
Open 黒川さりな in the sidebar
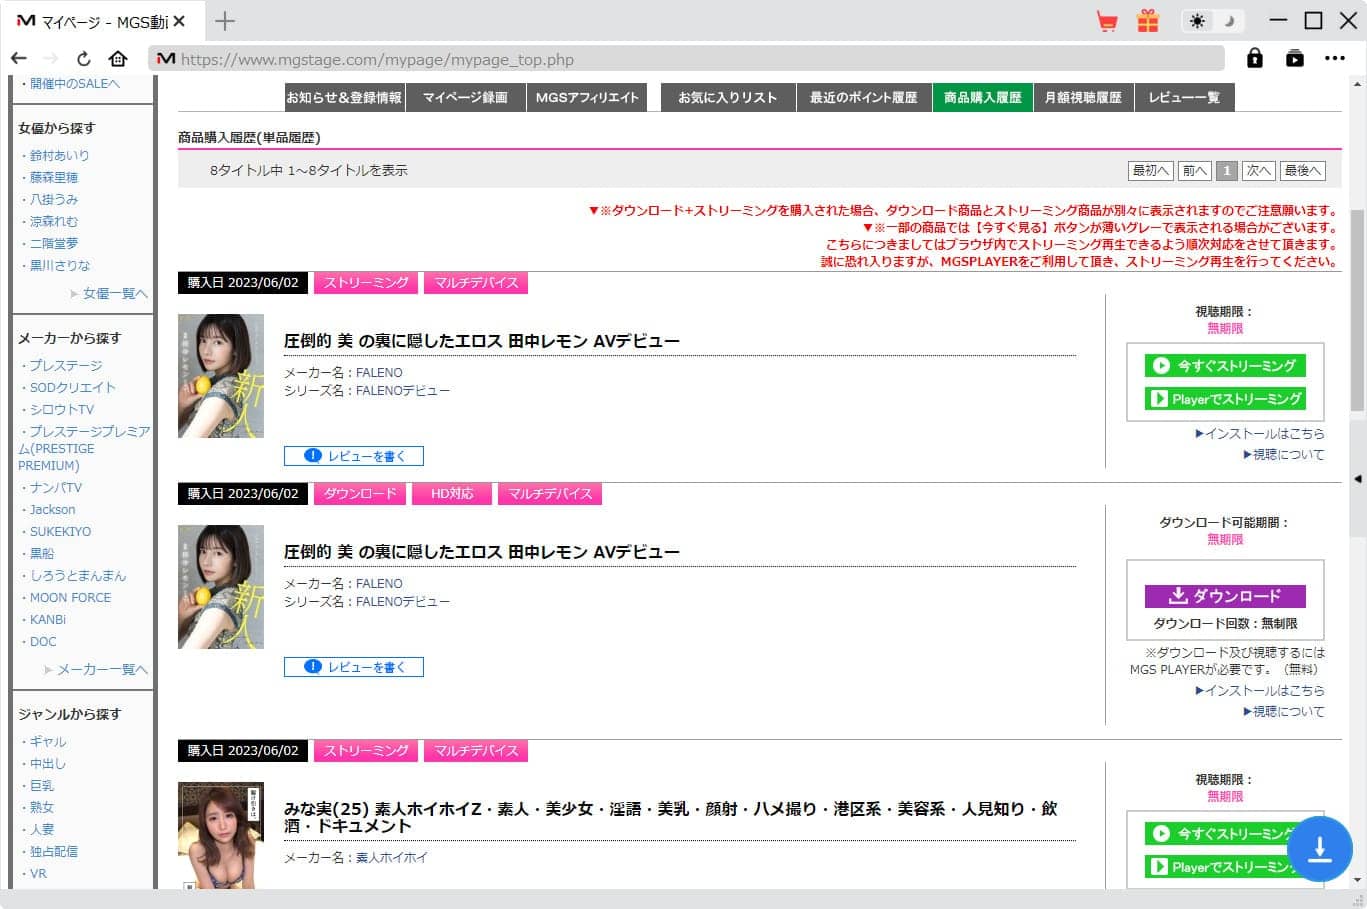(59, 266)
